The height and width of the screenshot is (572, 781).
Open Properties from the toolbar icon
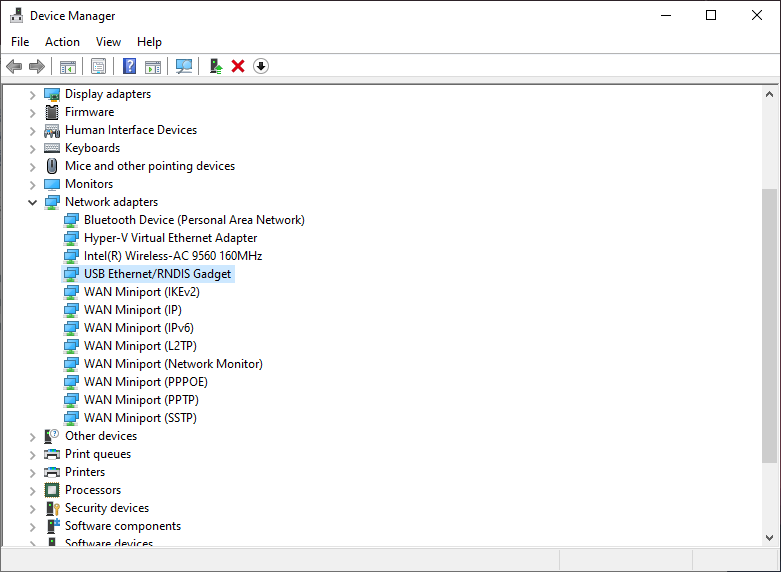tap(98, 66)
